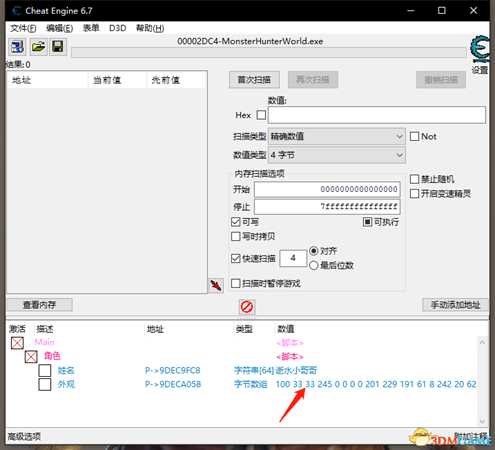495x450 pixels.
Task: Open the 文件(F) menu
Action: pyautogui.click(x=23, y=28)
